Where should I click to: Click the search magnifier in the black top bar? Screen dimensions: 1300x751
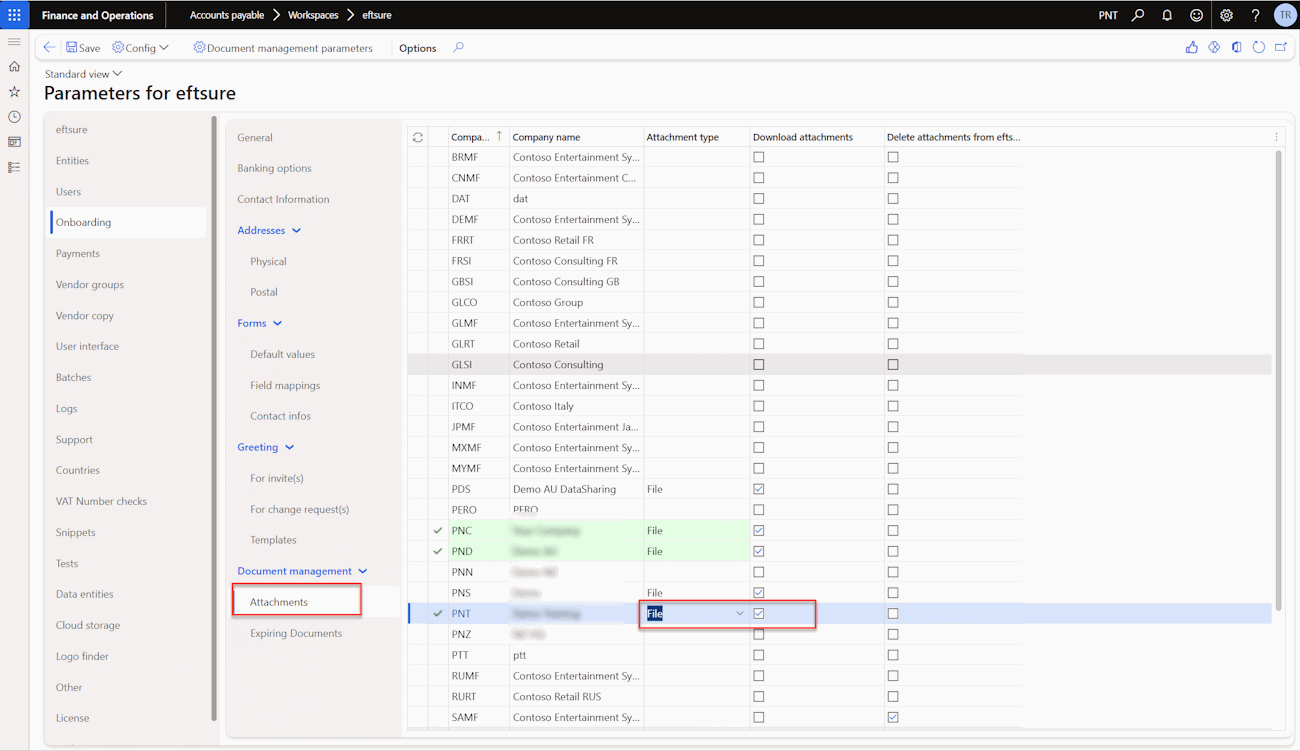pos(1138,15)
